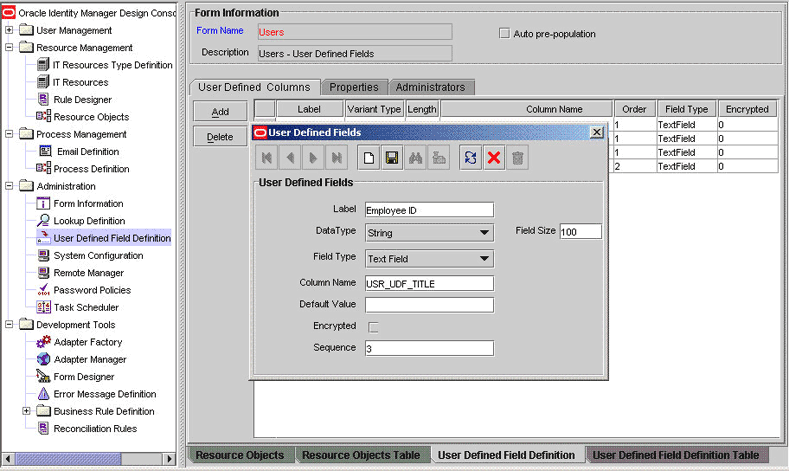
Task: Save the user defined field
Action: pyautogui.click(x=392, y=158)
